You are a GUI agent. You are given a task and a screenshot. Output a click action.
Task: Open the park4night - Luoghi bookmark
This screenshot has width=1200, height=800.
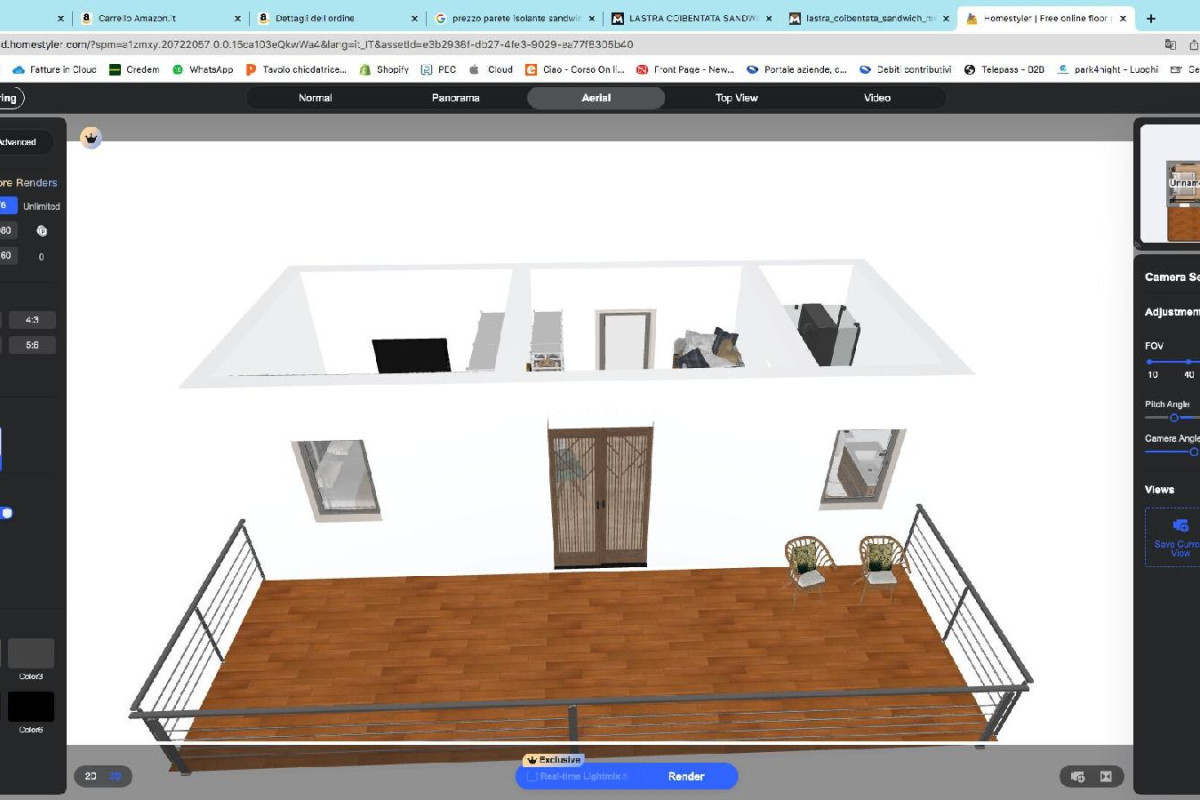pos(1109,70)
